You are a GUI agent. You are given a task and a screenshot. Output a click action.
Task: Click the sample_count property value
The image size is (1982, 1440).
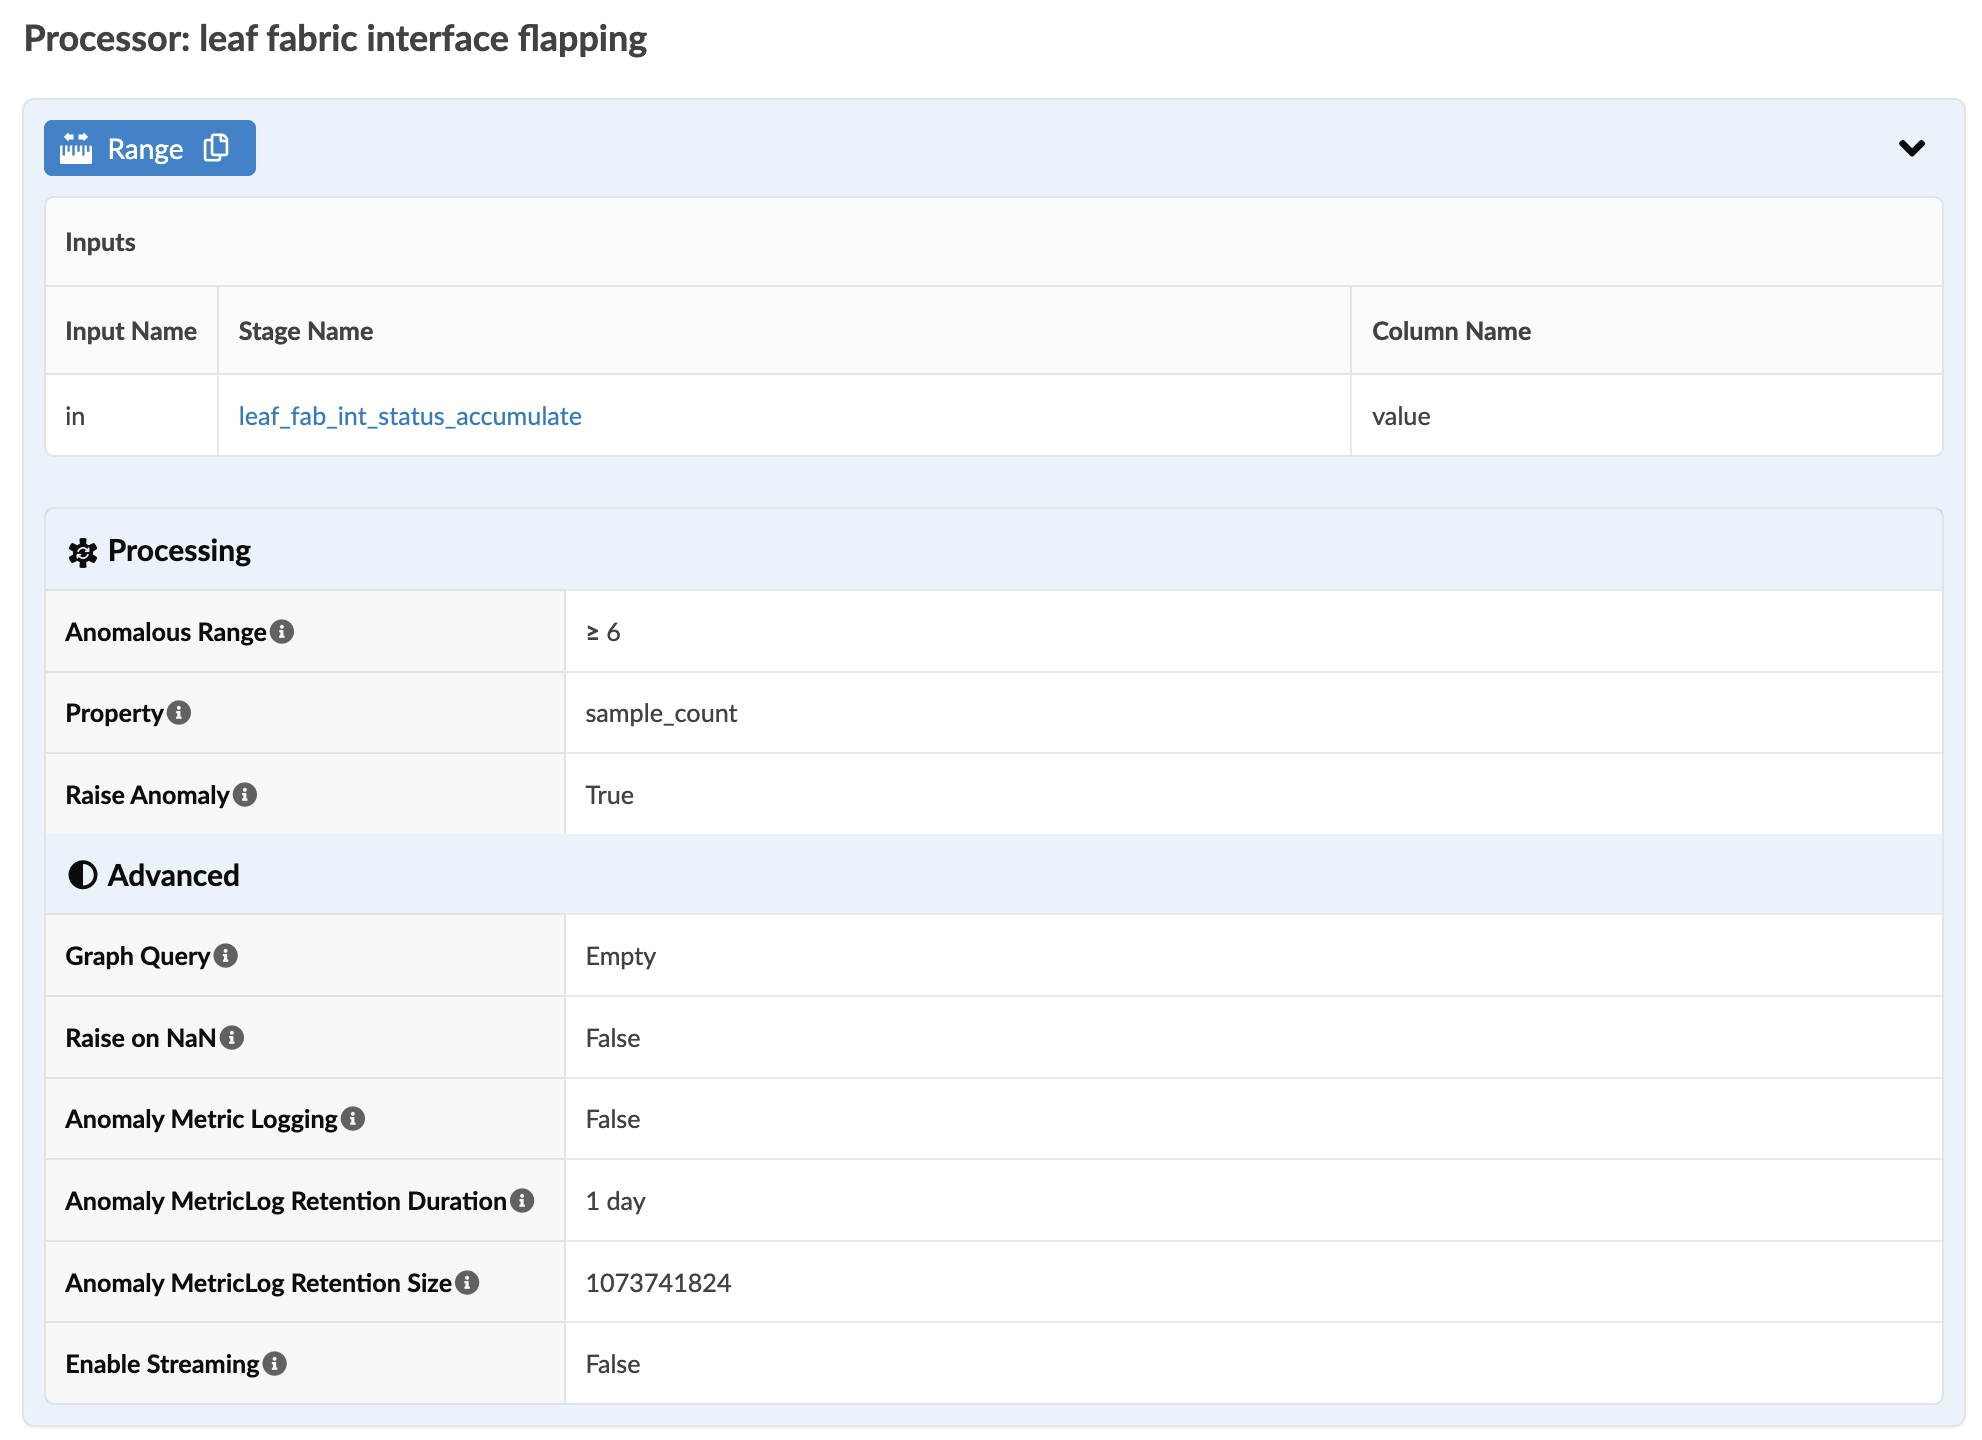point(660,713)
